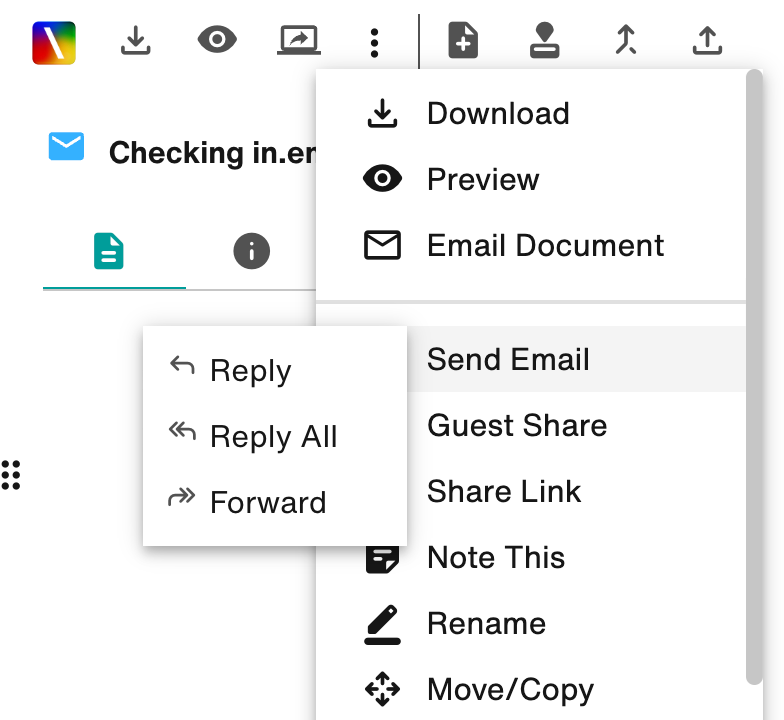Viewport: 784px width, 720px height.
Task: Select Download from the dropdown menu
Action: coord(530,113)
